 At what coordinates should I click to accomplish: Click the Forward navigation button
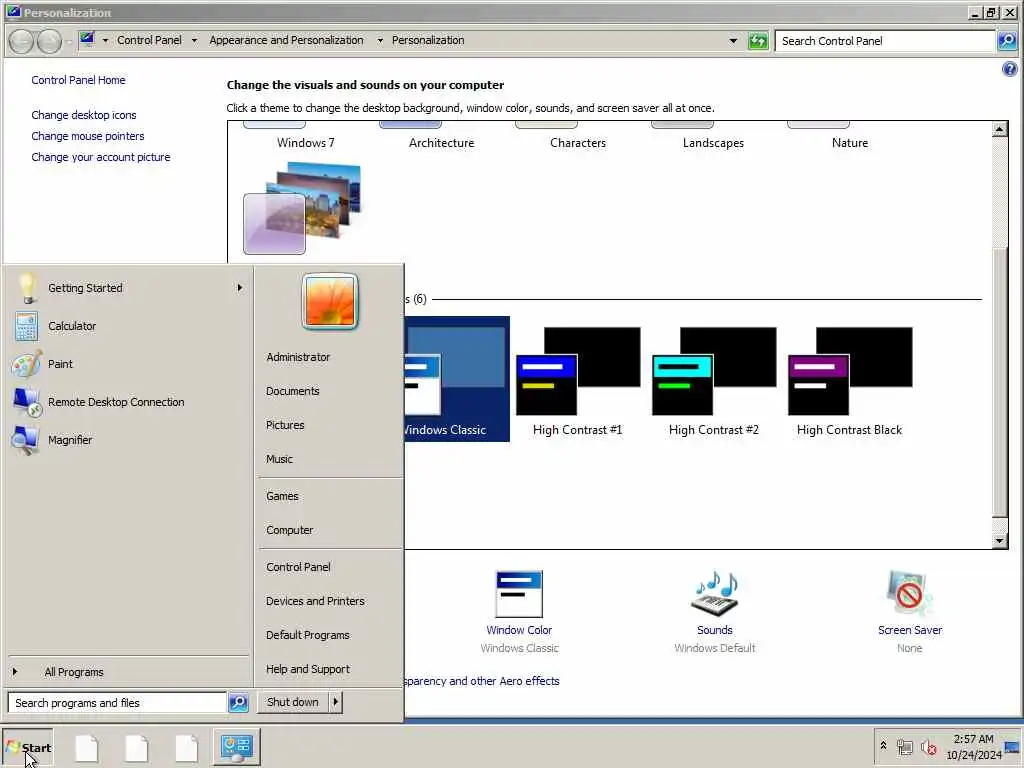click(49, 41)
